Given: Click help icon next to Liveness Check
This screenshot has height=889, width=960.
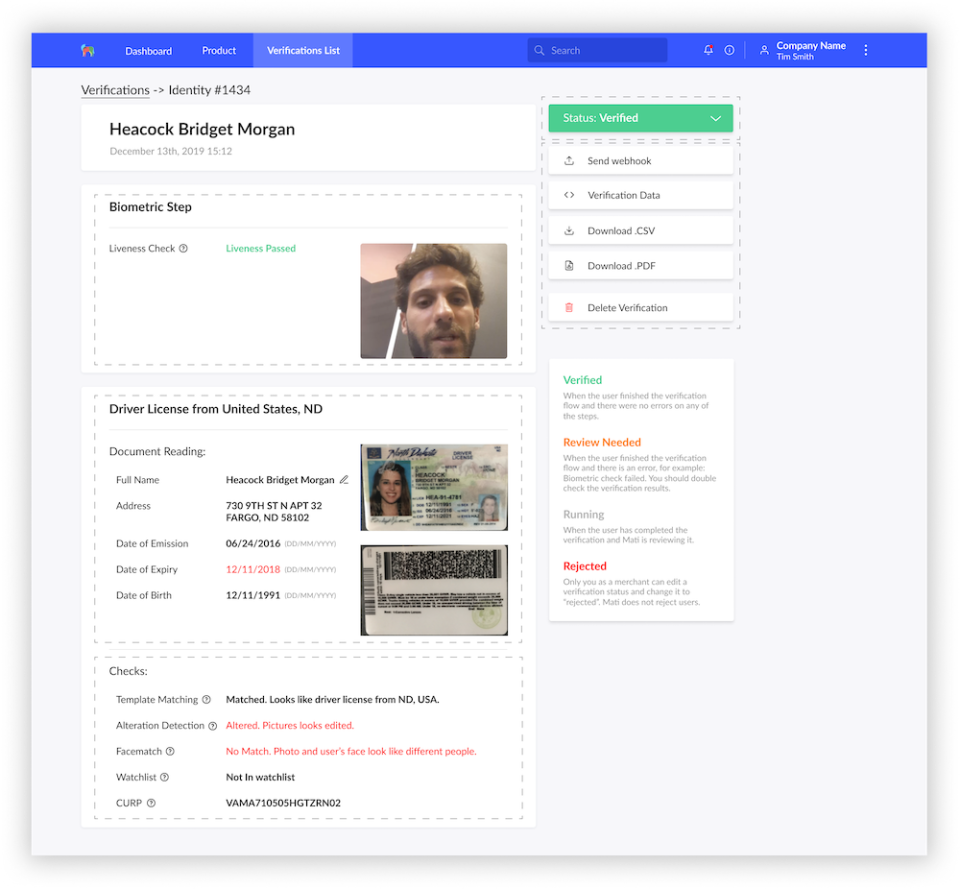Looking at the screenshot, I should coord(183,249).
